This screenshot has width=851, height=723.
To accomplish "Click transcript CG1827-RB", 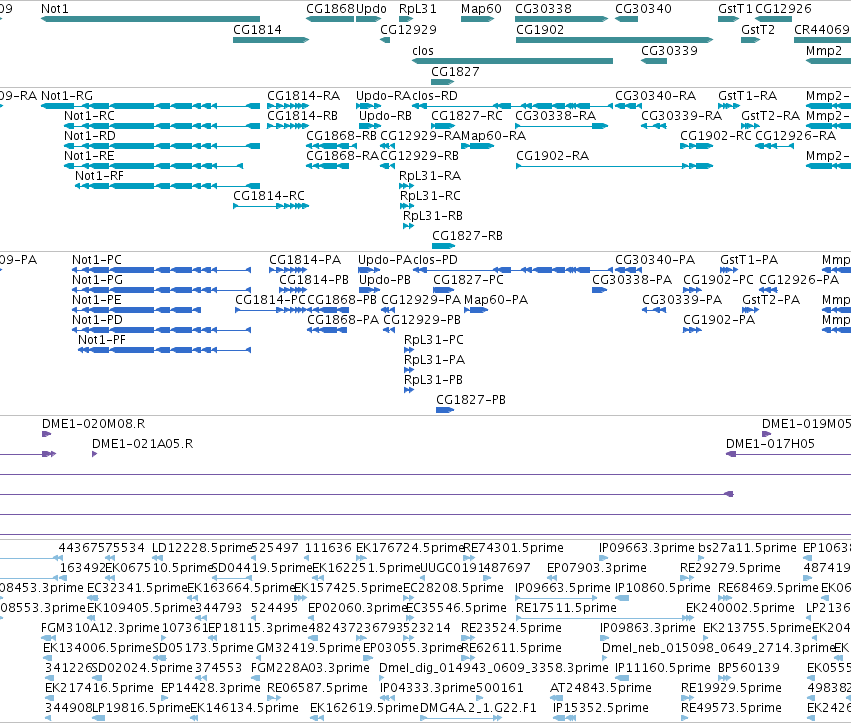I will tap(467, 236).
